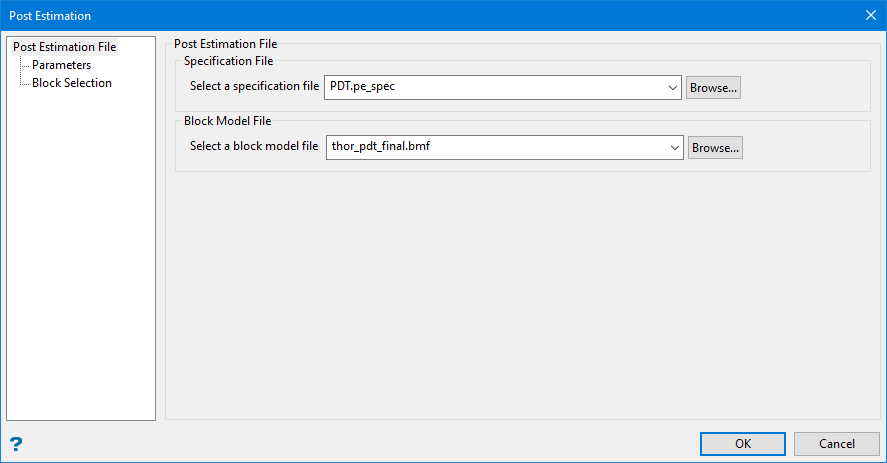
Task: Open the Parameters tree item
Action: [x=61, y=65]
